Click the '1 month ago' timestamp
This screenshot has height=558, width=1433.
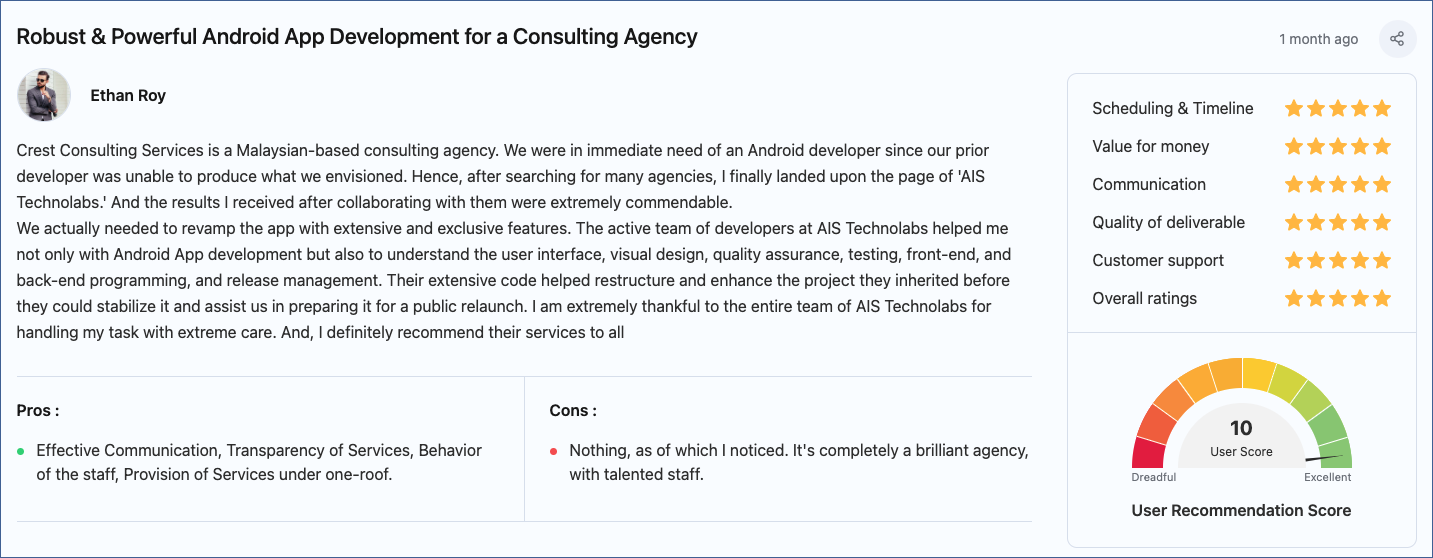pyautogui.click(x=1318, y=39)
